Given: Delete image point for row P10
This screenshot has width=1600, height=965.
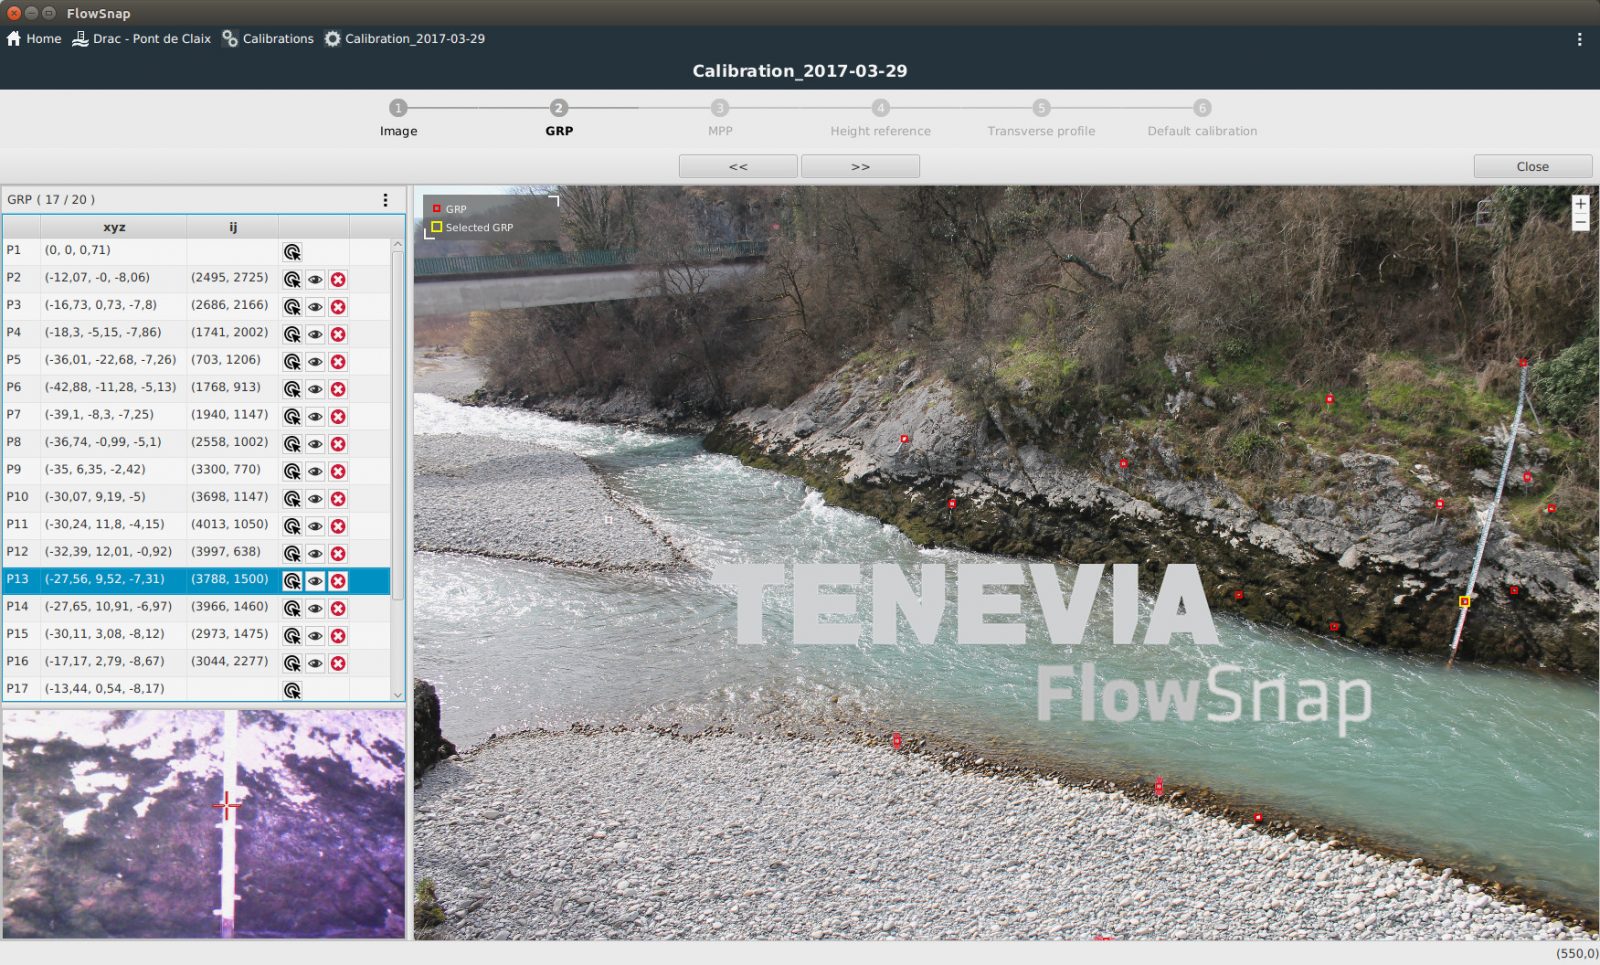Looking at the screenshot, I should click(x=338, y=499).
